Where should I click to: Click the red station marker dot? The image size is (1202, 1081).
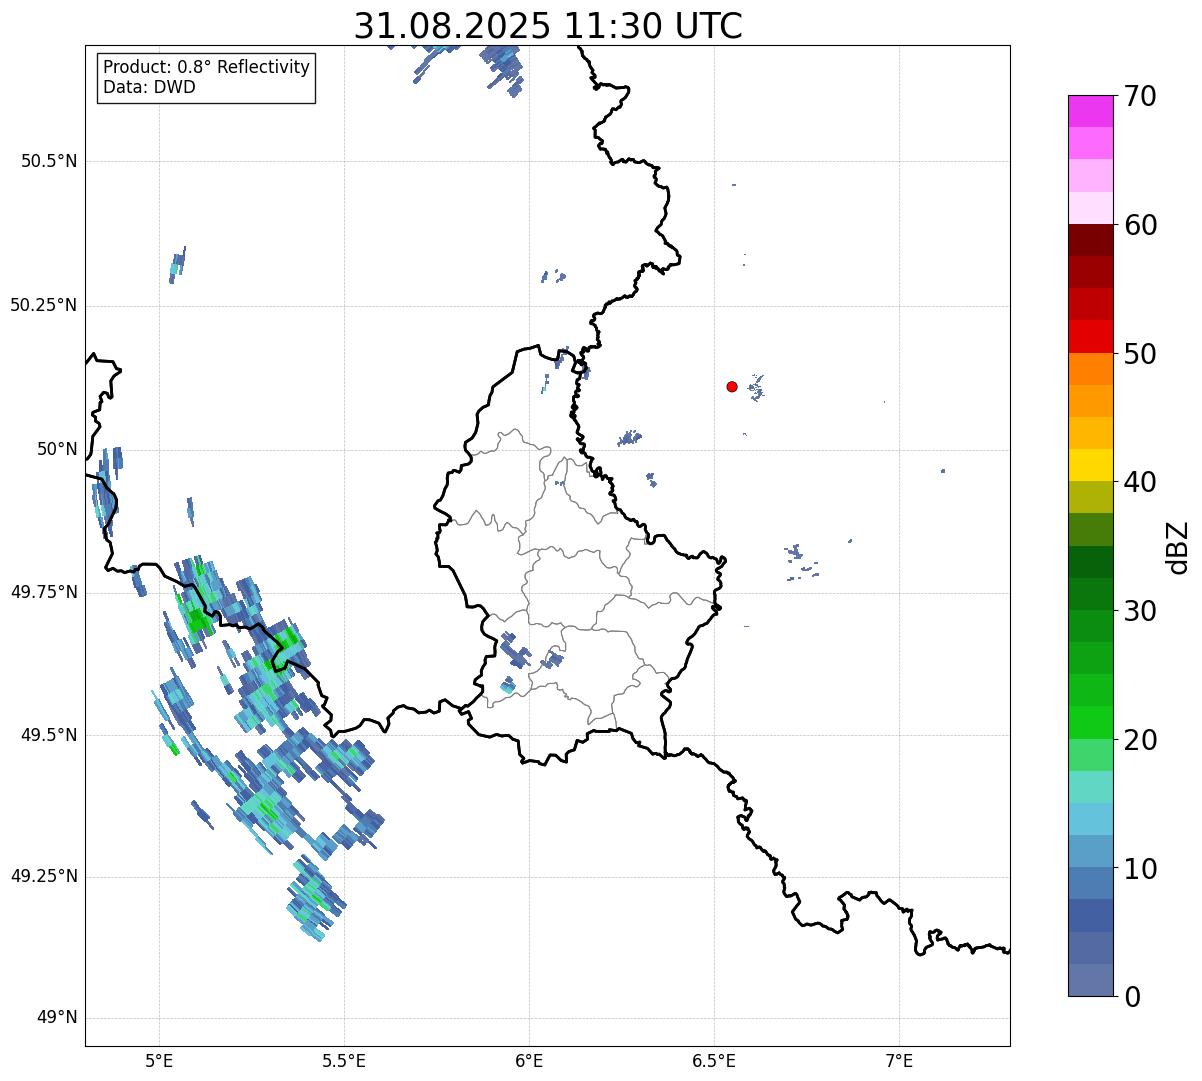point(732,386)
